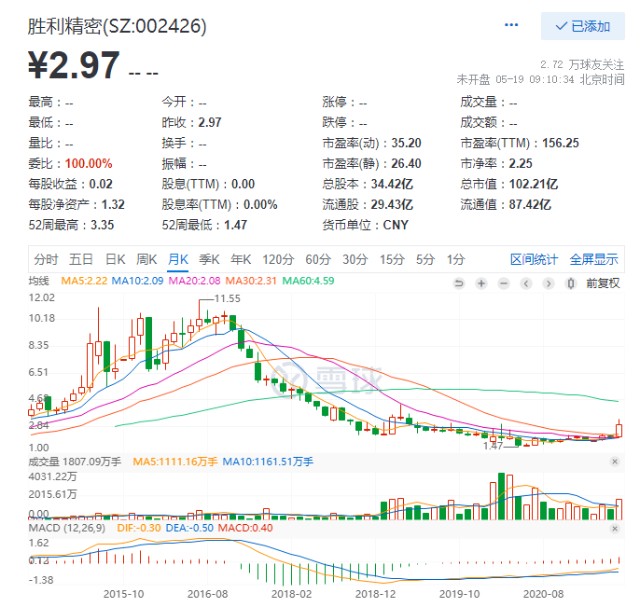
Task: Click the stock title 胜利精密(SZ:002426)
Action: 117,26
